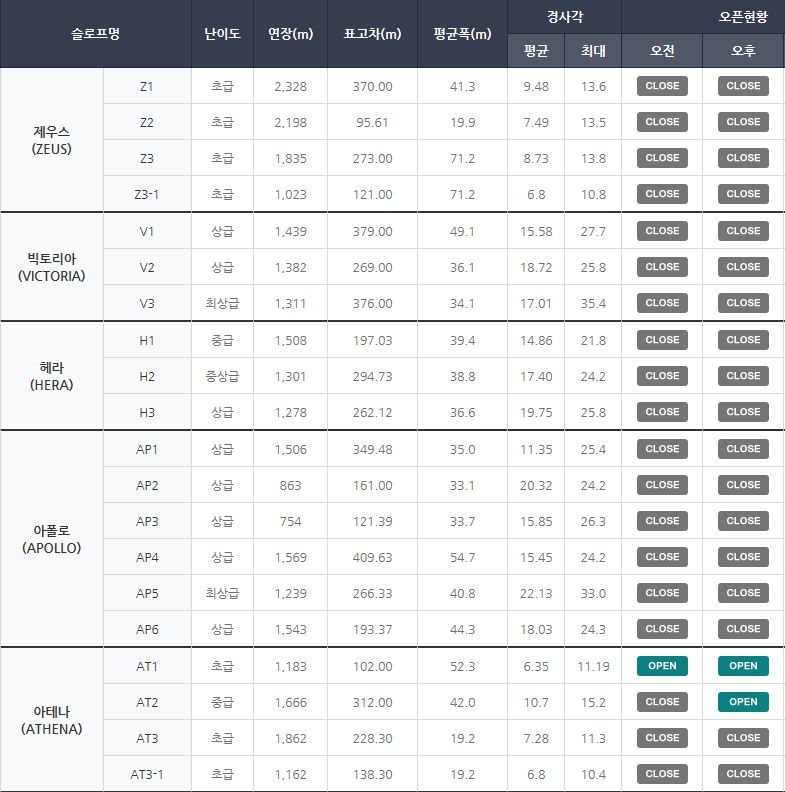This screenshot has height=792, width=785.
Task: Click the 863 length value for AP2
Action: [x=290, y=485]
